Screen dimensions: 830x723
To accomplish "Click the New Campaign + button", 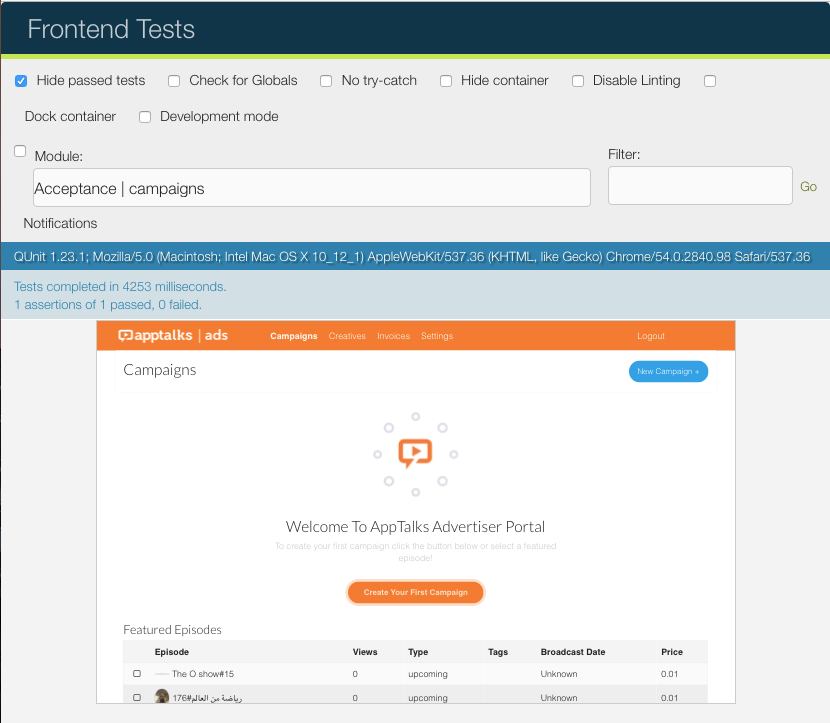I will point(668,371).
